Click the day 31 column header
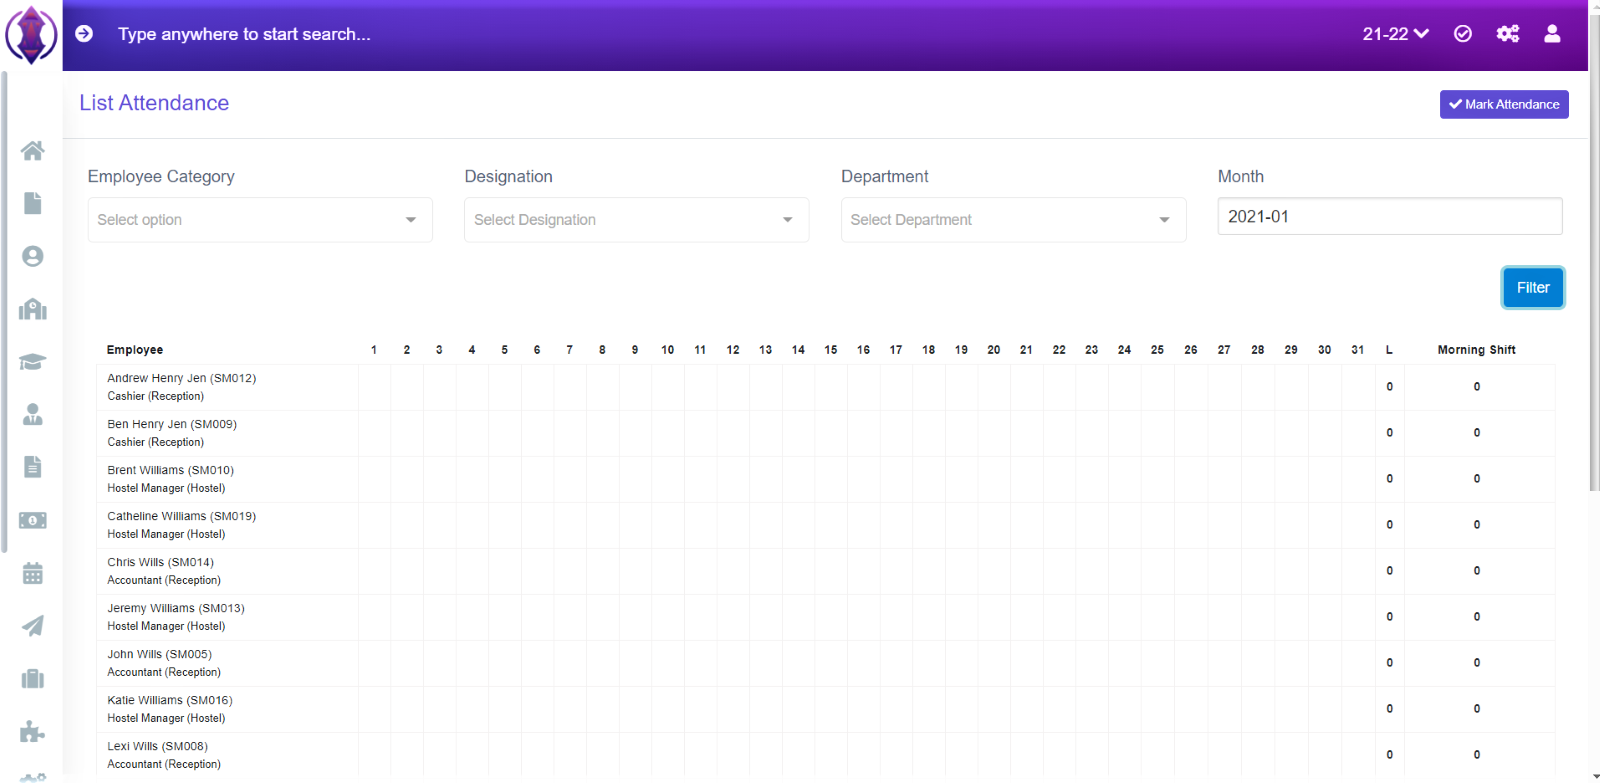 pyautogui.click(x=1358, y=350)
